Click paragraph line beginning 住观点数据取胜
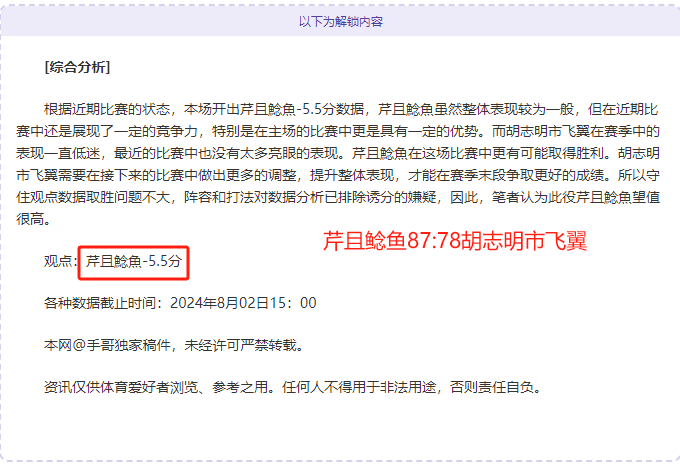Viewport: 680px width, 465px height. pyautogui.click(x=338, y=197)
